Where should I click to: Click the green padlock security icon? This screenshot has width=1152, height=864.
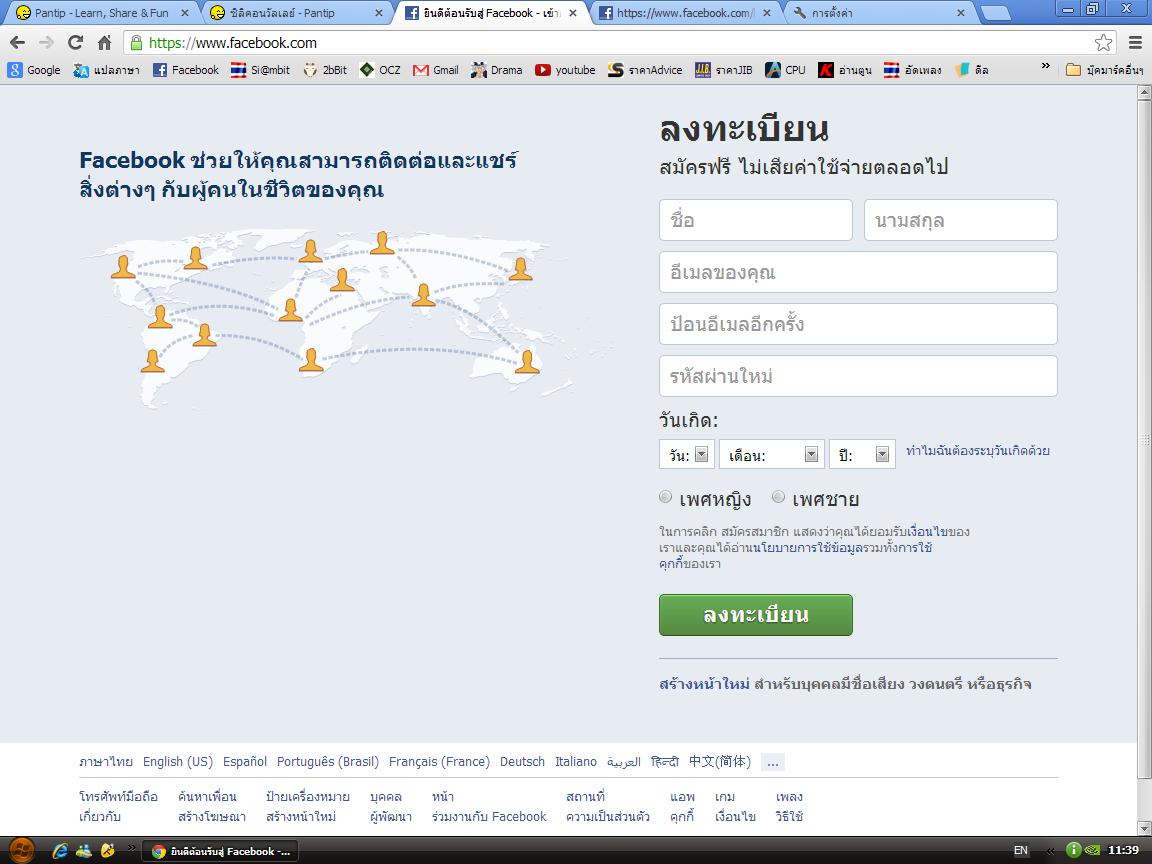[x=136, y=43]
